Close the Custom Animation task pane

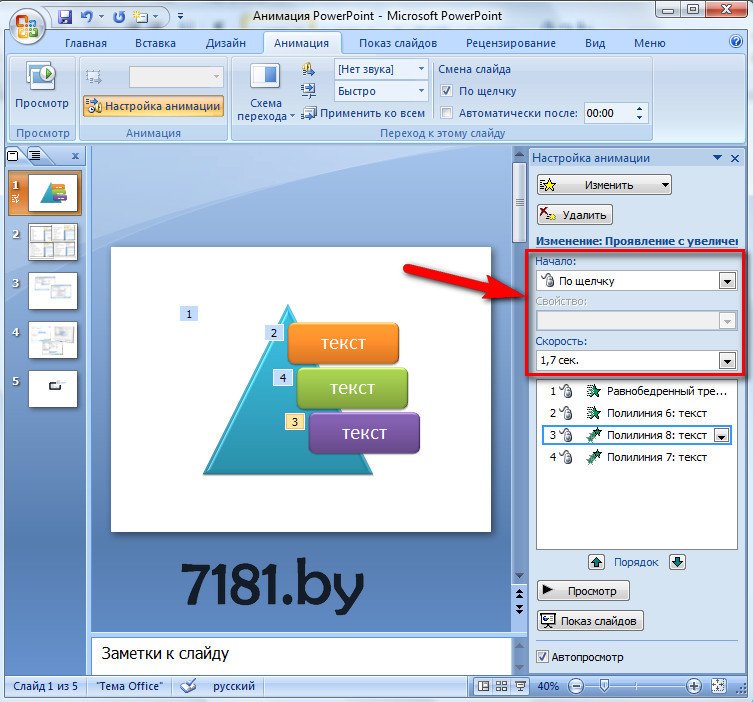[x=734, y=158]
